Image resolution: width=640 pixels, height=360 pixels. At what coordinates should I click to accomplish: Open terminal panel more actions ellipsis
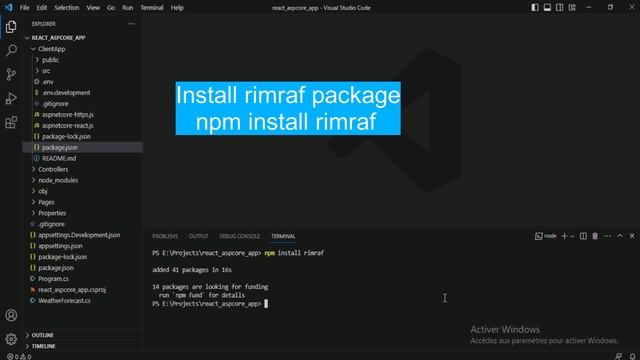pyautogui.click(x=608, y=236)
